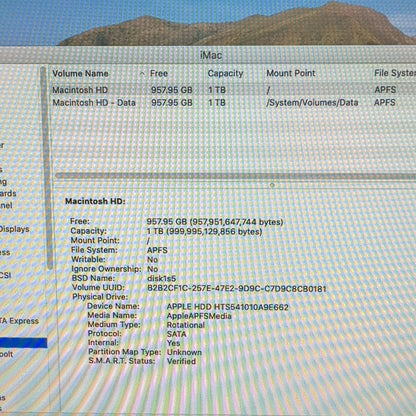Sort the volume list by Free column
Viewport: 416px width, 416px height.
159,73
